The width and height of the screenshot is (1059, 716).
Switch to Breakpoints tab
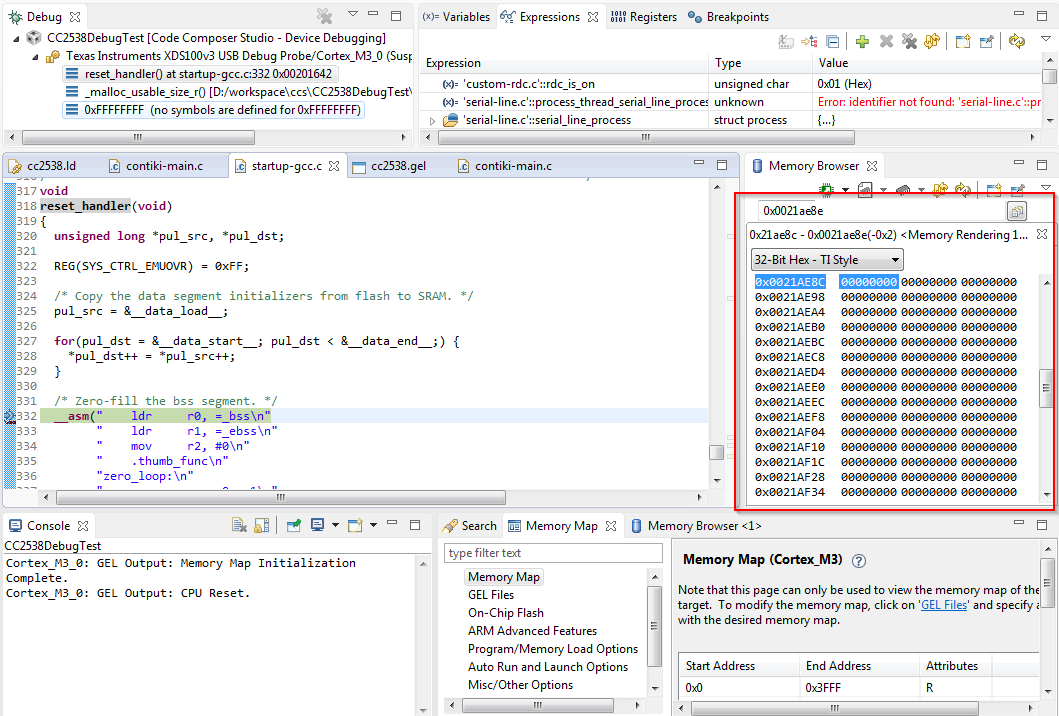(x=728, y=17)
